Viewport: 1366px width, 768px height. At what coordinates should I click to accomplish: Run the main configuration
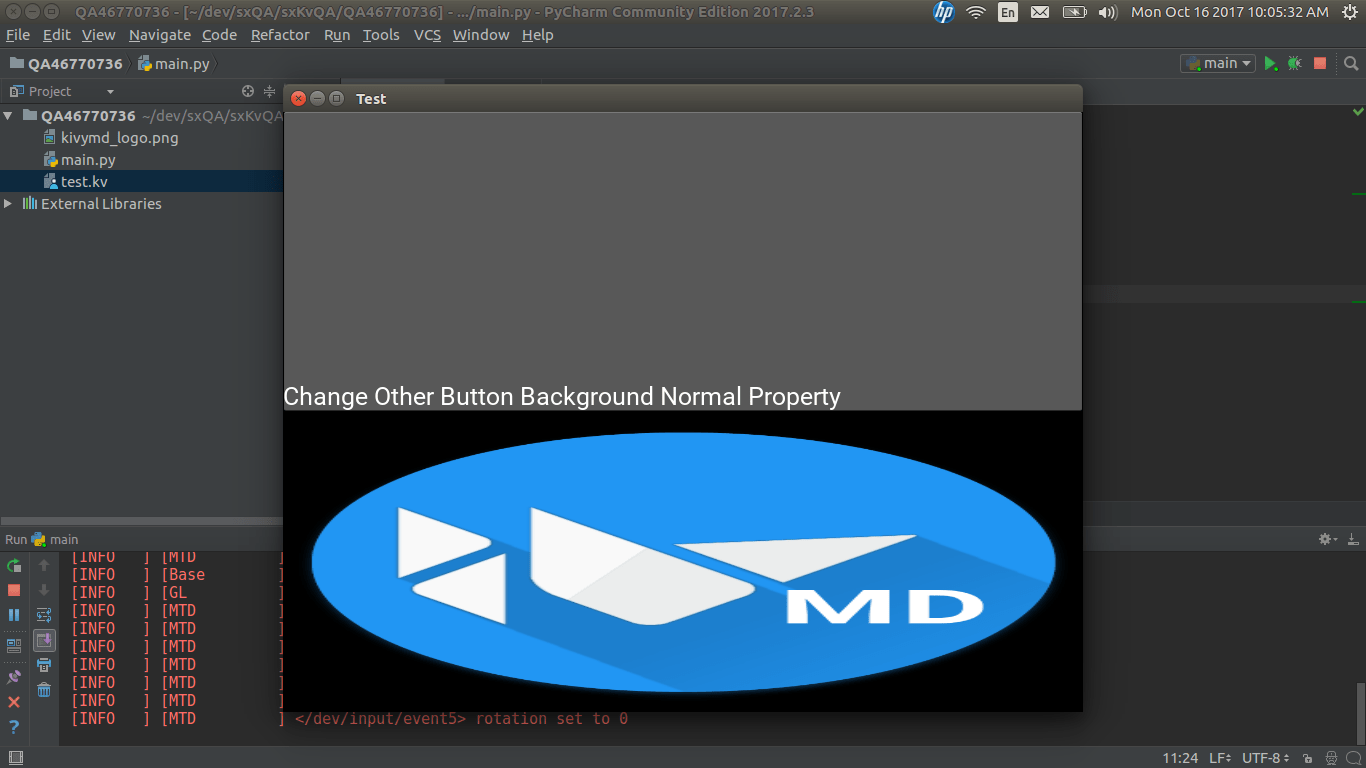(x=1271, y=63)
